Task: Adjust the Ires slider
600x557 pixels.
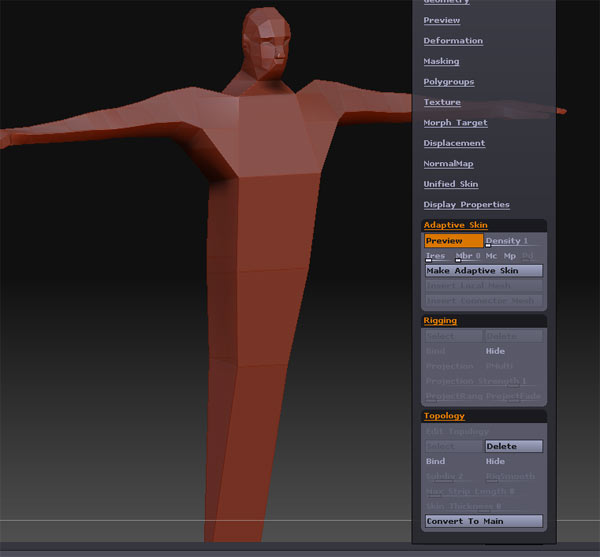Action: click(438, 256)
